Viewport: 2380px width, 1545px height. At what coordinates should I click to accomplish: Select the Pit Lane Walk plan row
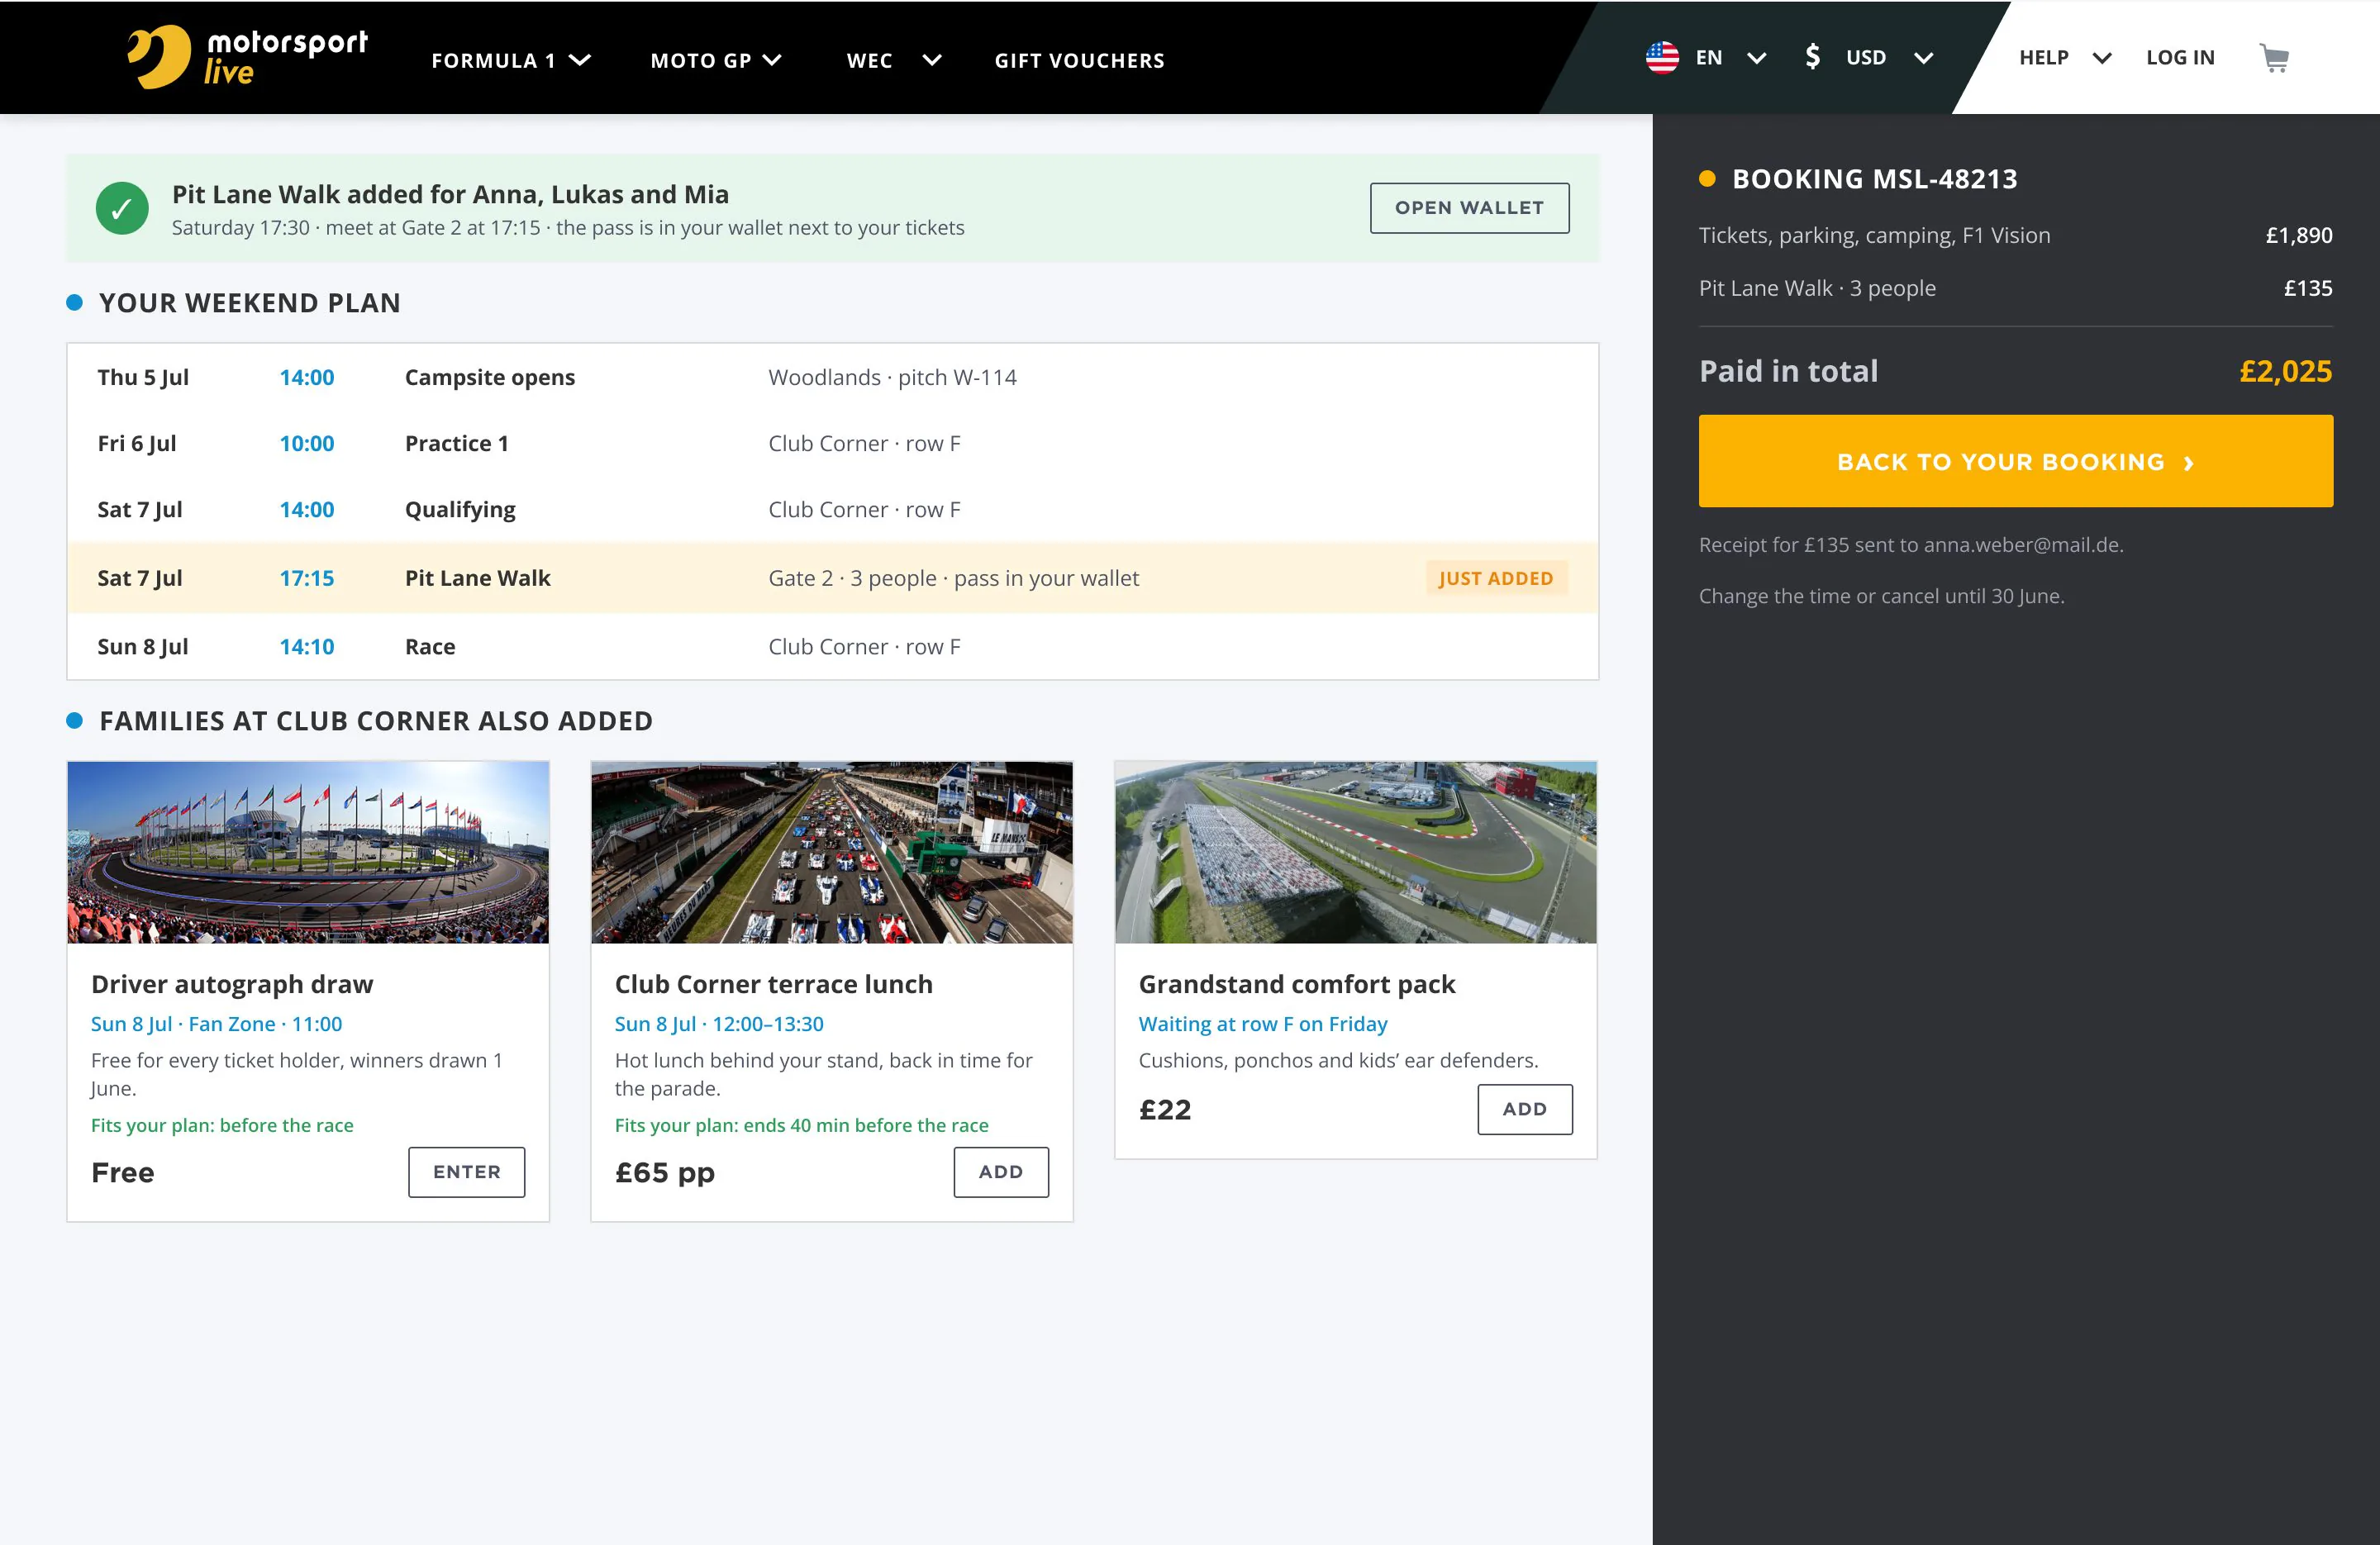[832, 578]
